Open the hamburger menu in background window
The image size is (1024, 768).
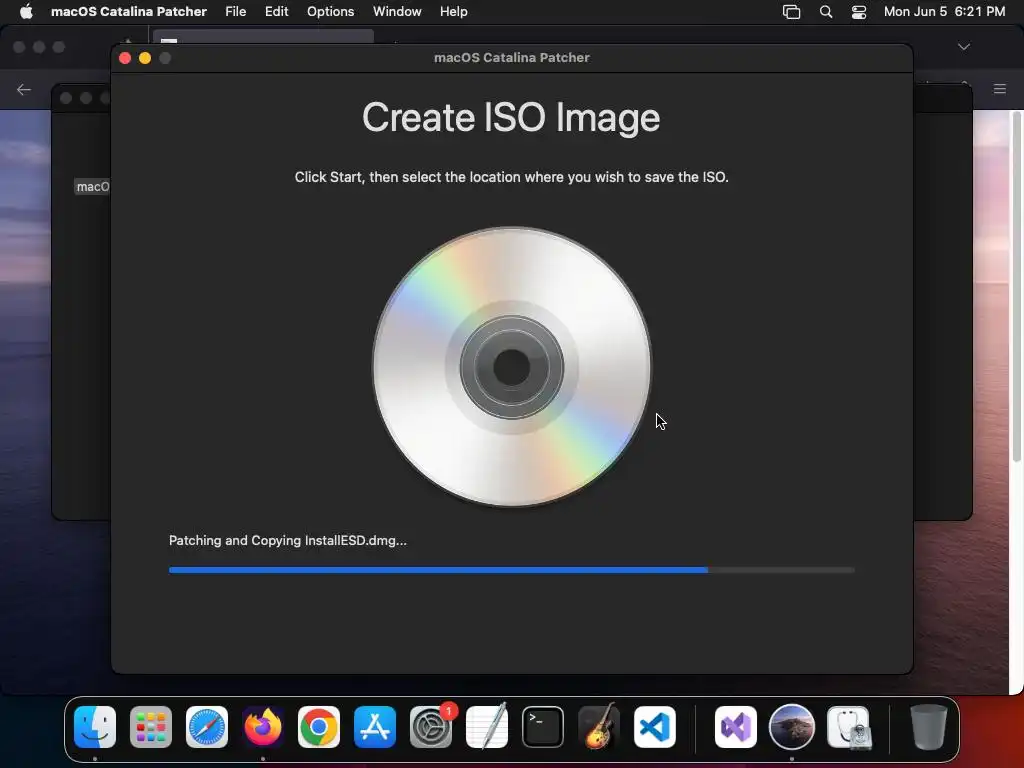pyautogui.click(x=1000, y=89)
